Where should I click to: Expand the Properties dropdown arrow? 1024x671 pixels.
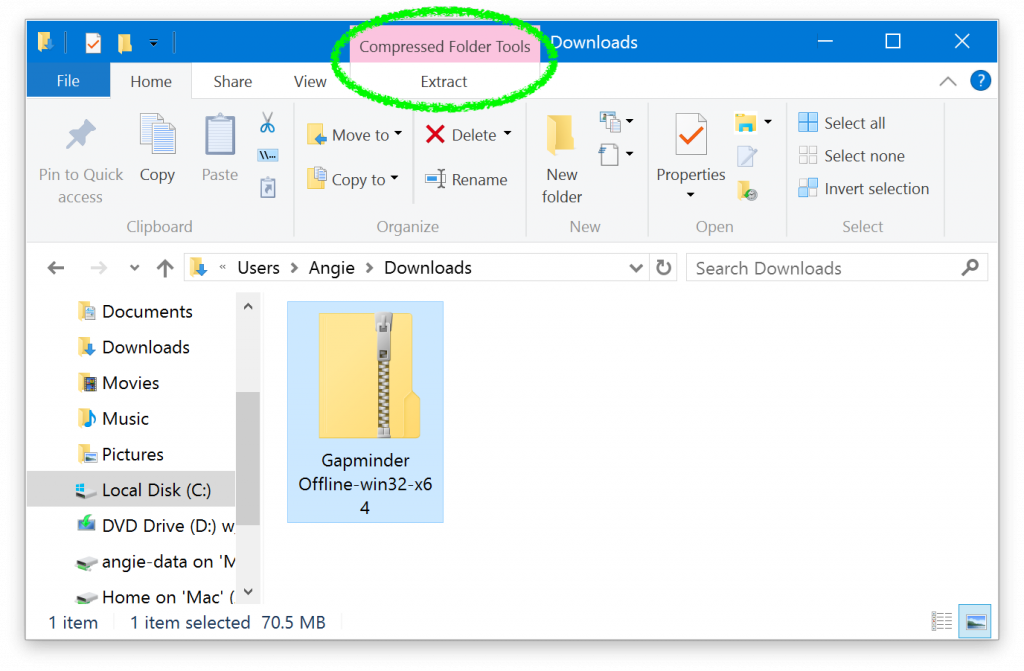click(690, 195)
